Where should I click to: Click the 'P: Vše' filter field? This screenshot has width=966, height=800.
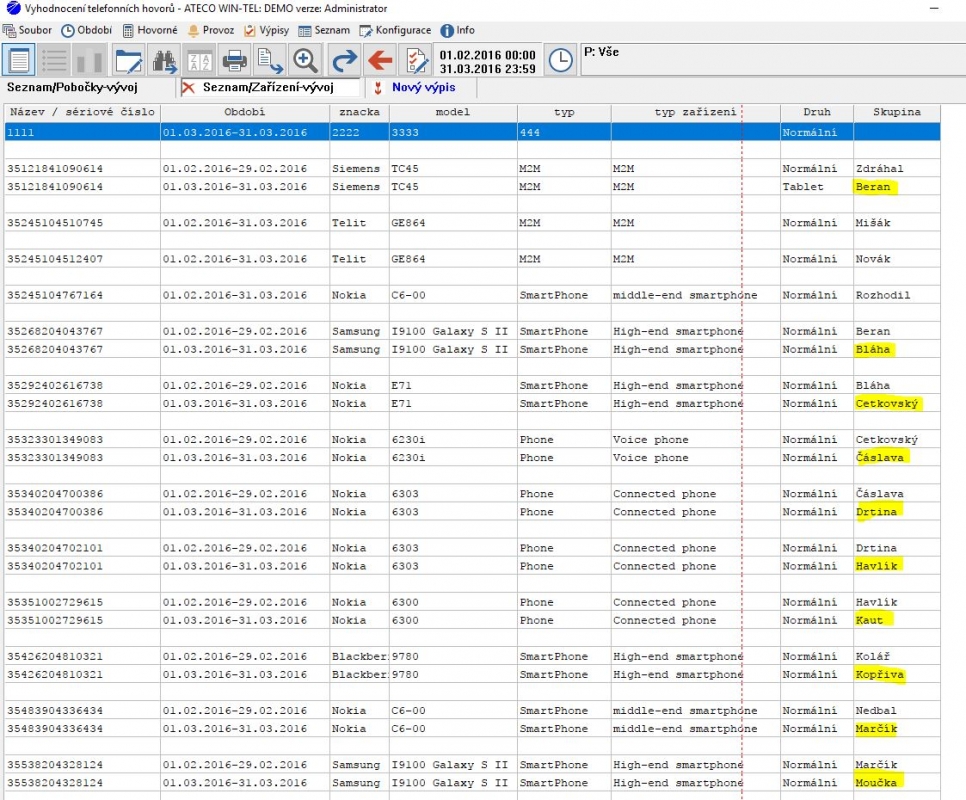773,60
